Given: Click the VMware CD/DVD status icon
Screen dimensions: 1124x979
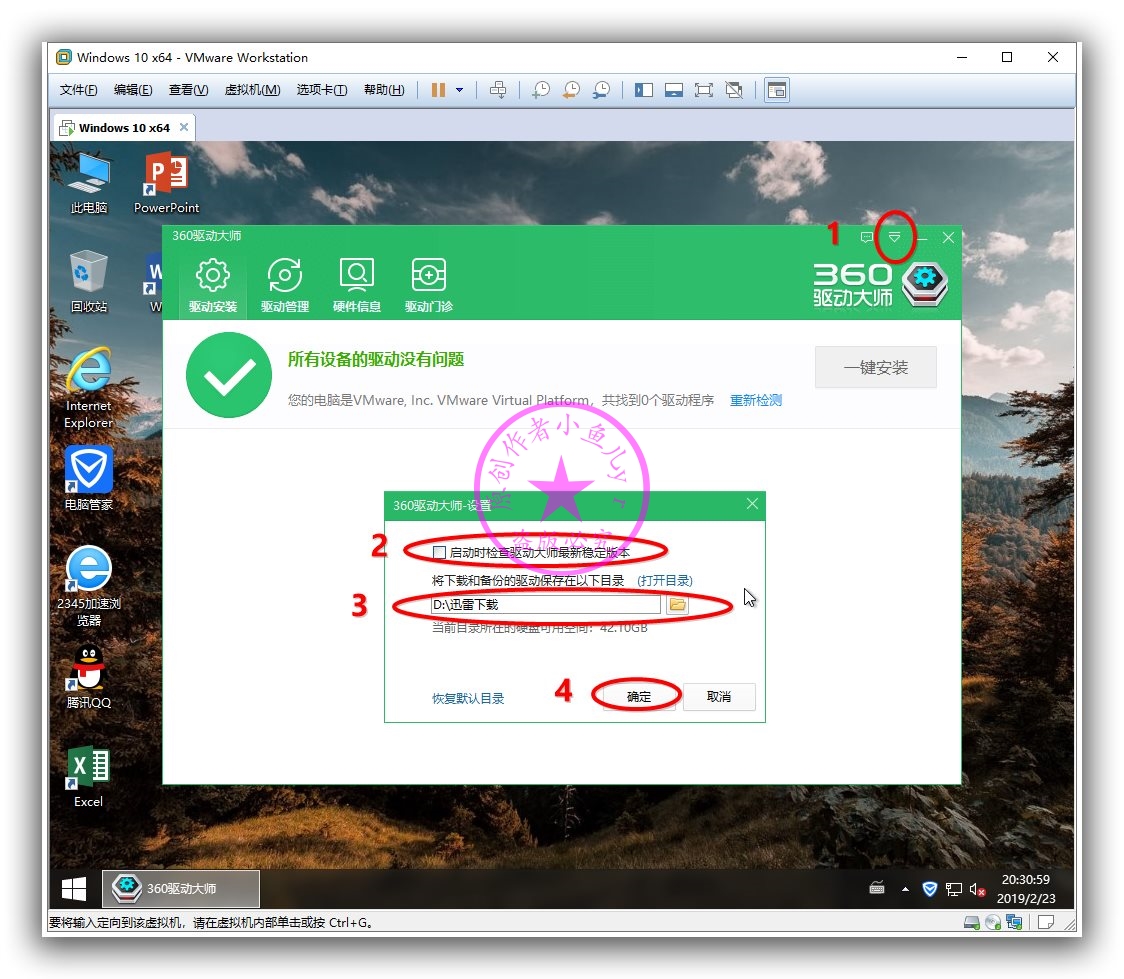Looking at the screenshot, I should coord(993,922).
